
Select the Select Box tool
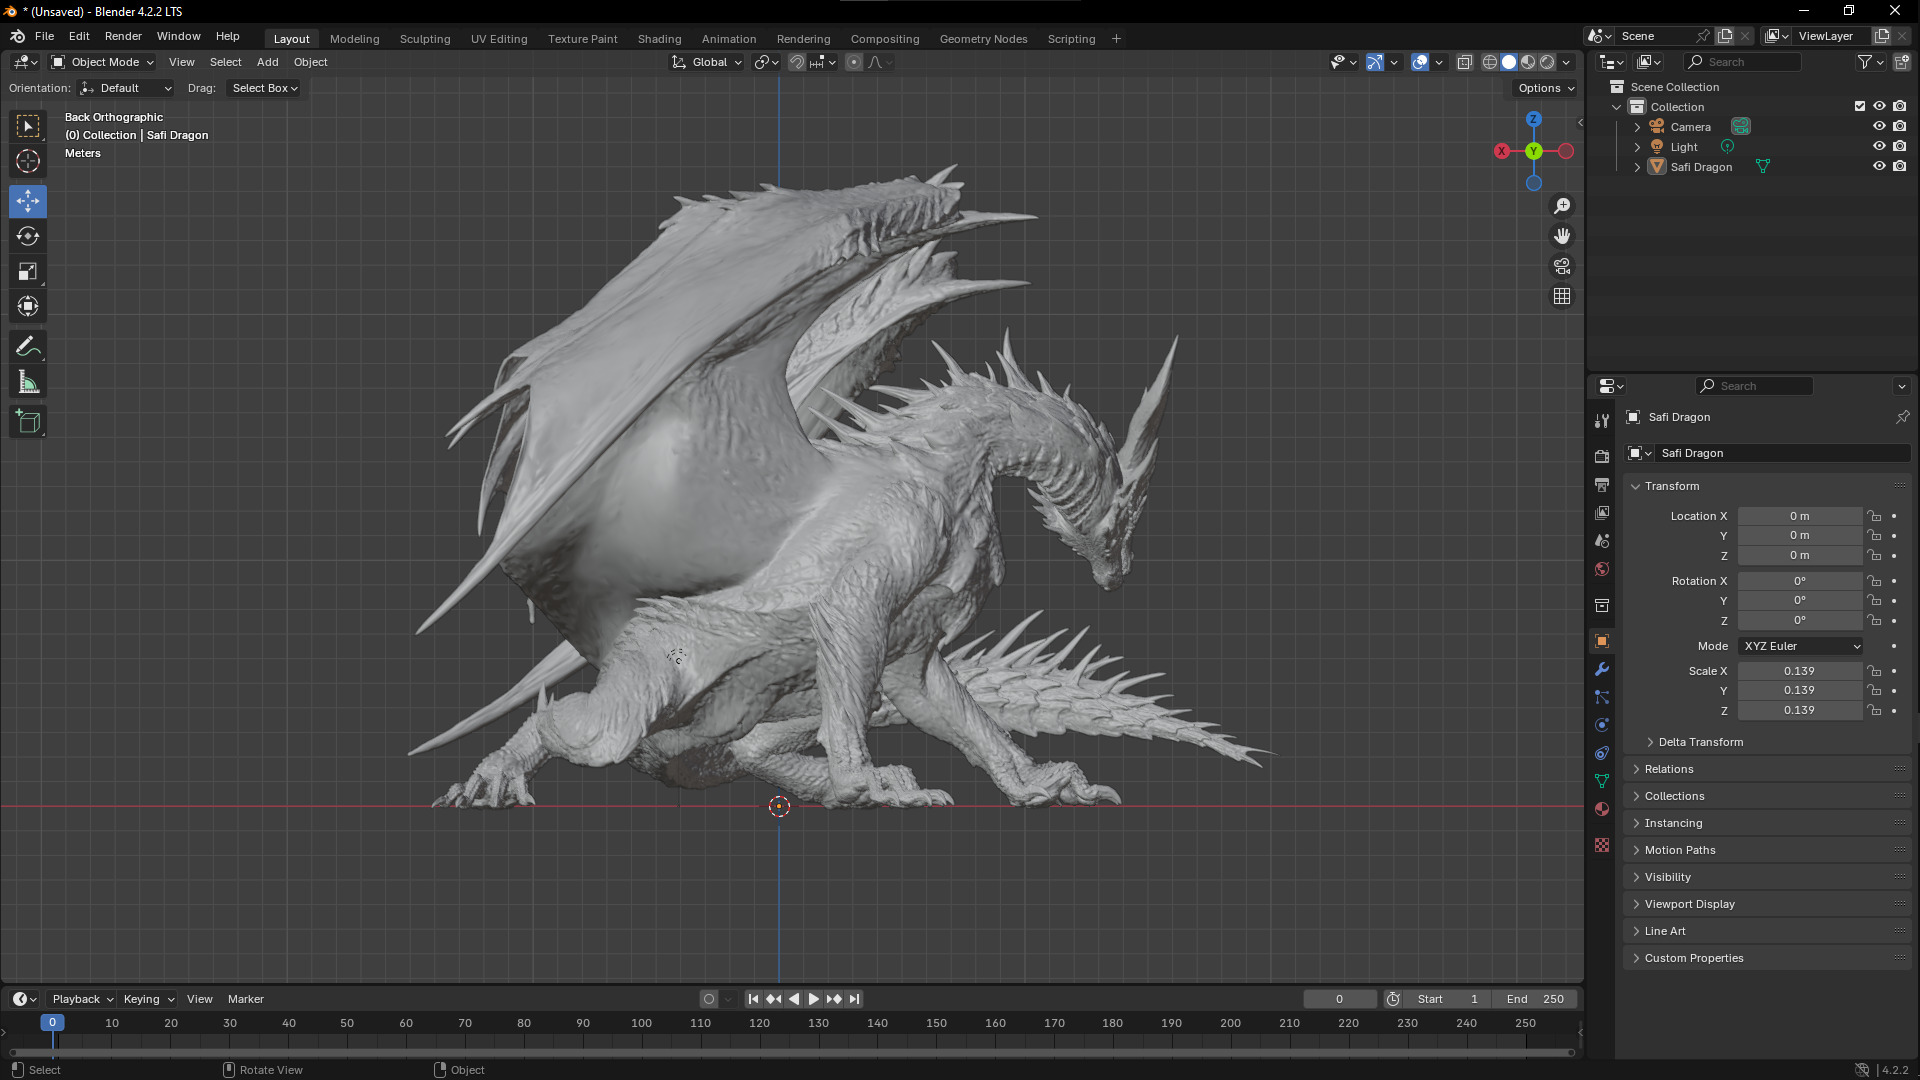(x=28, y=126)
